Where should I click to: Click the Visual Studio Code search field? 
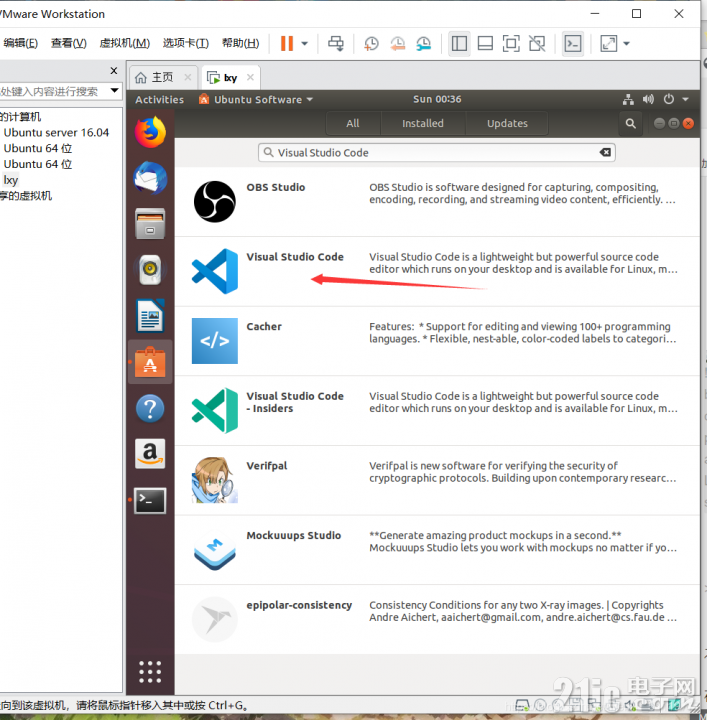point(437,152)
